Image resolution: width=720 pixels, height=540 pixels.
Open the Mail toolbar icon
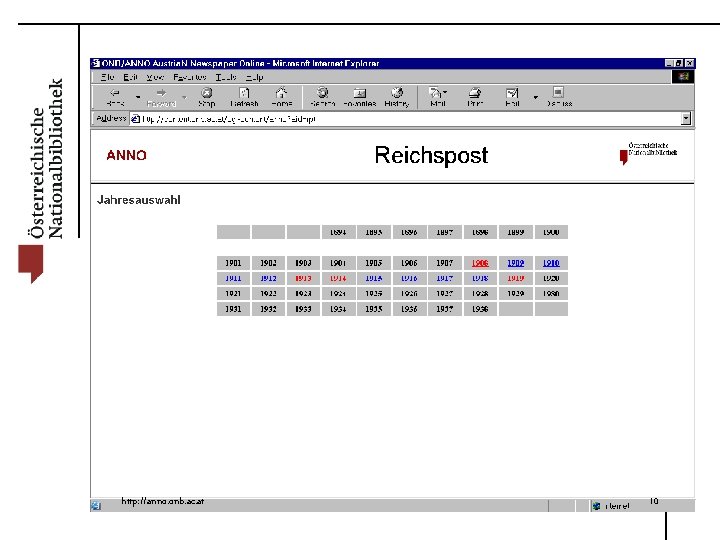click(x=437, y=97)
